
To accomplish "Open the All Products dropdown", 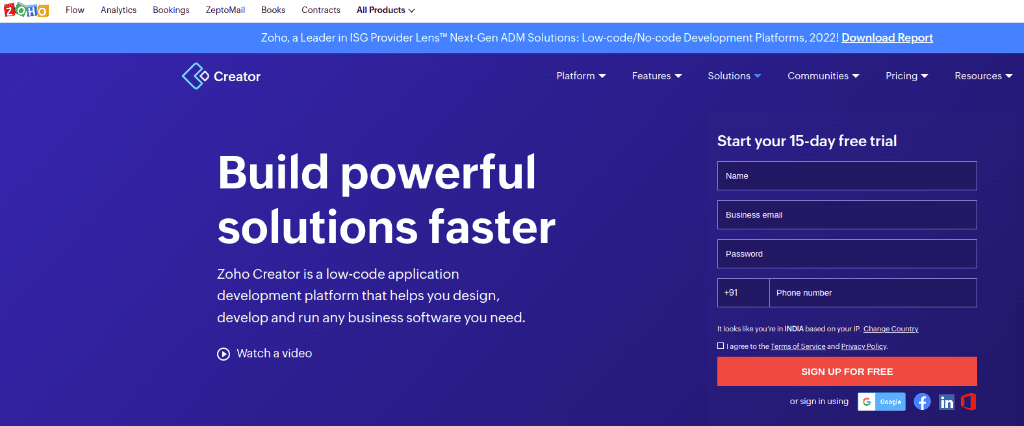I will pyautogui.click(x=385, y=10).
